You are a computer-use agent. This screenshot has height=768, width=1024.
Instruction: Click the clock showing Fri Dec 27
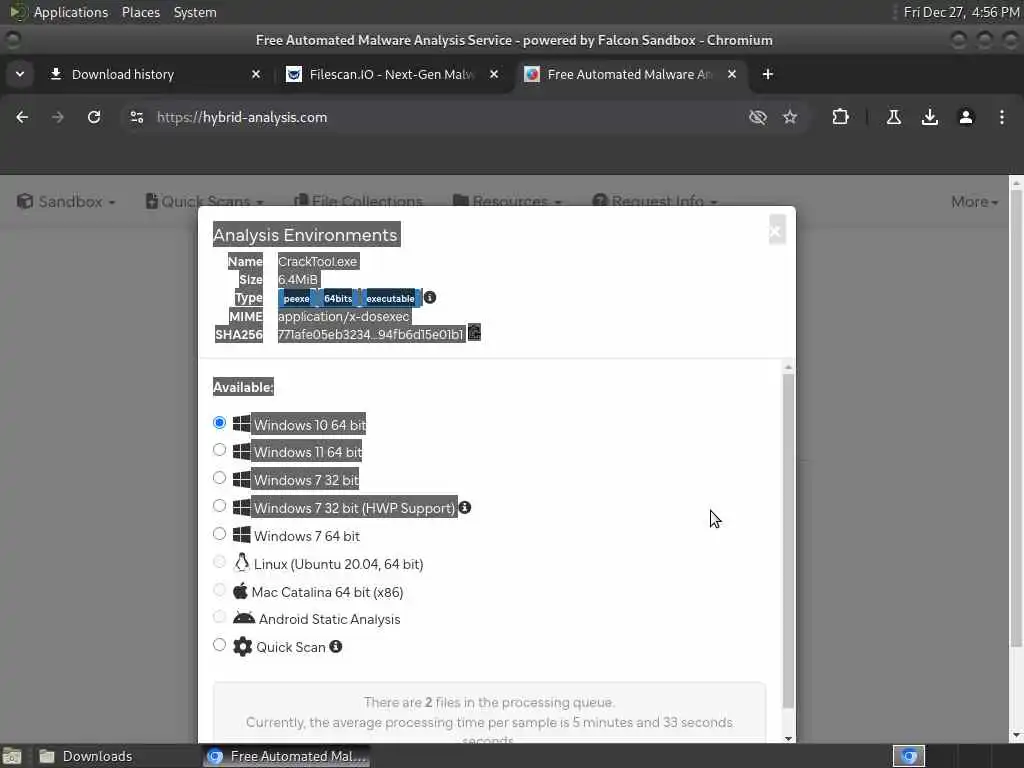(961, 12)
